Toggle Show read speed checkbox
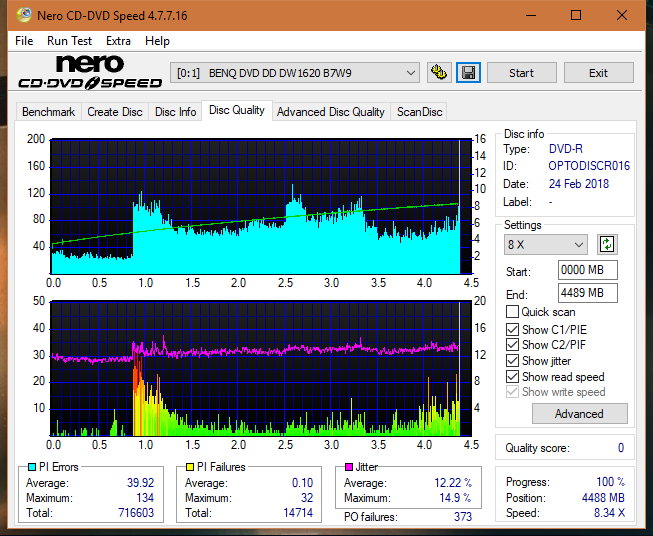653x536 pixels. click(512, 376)
